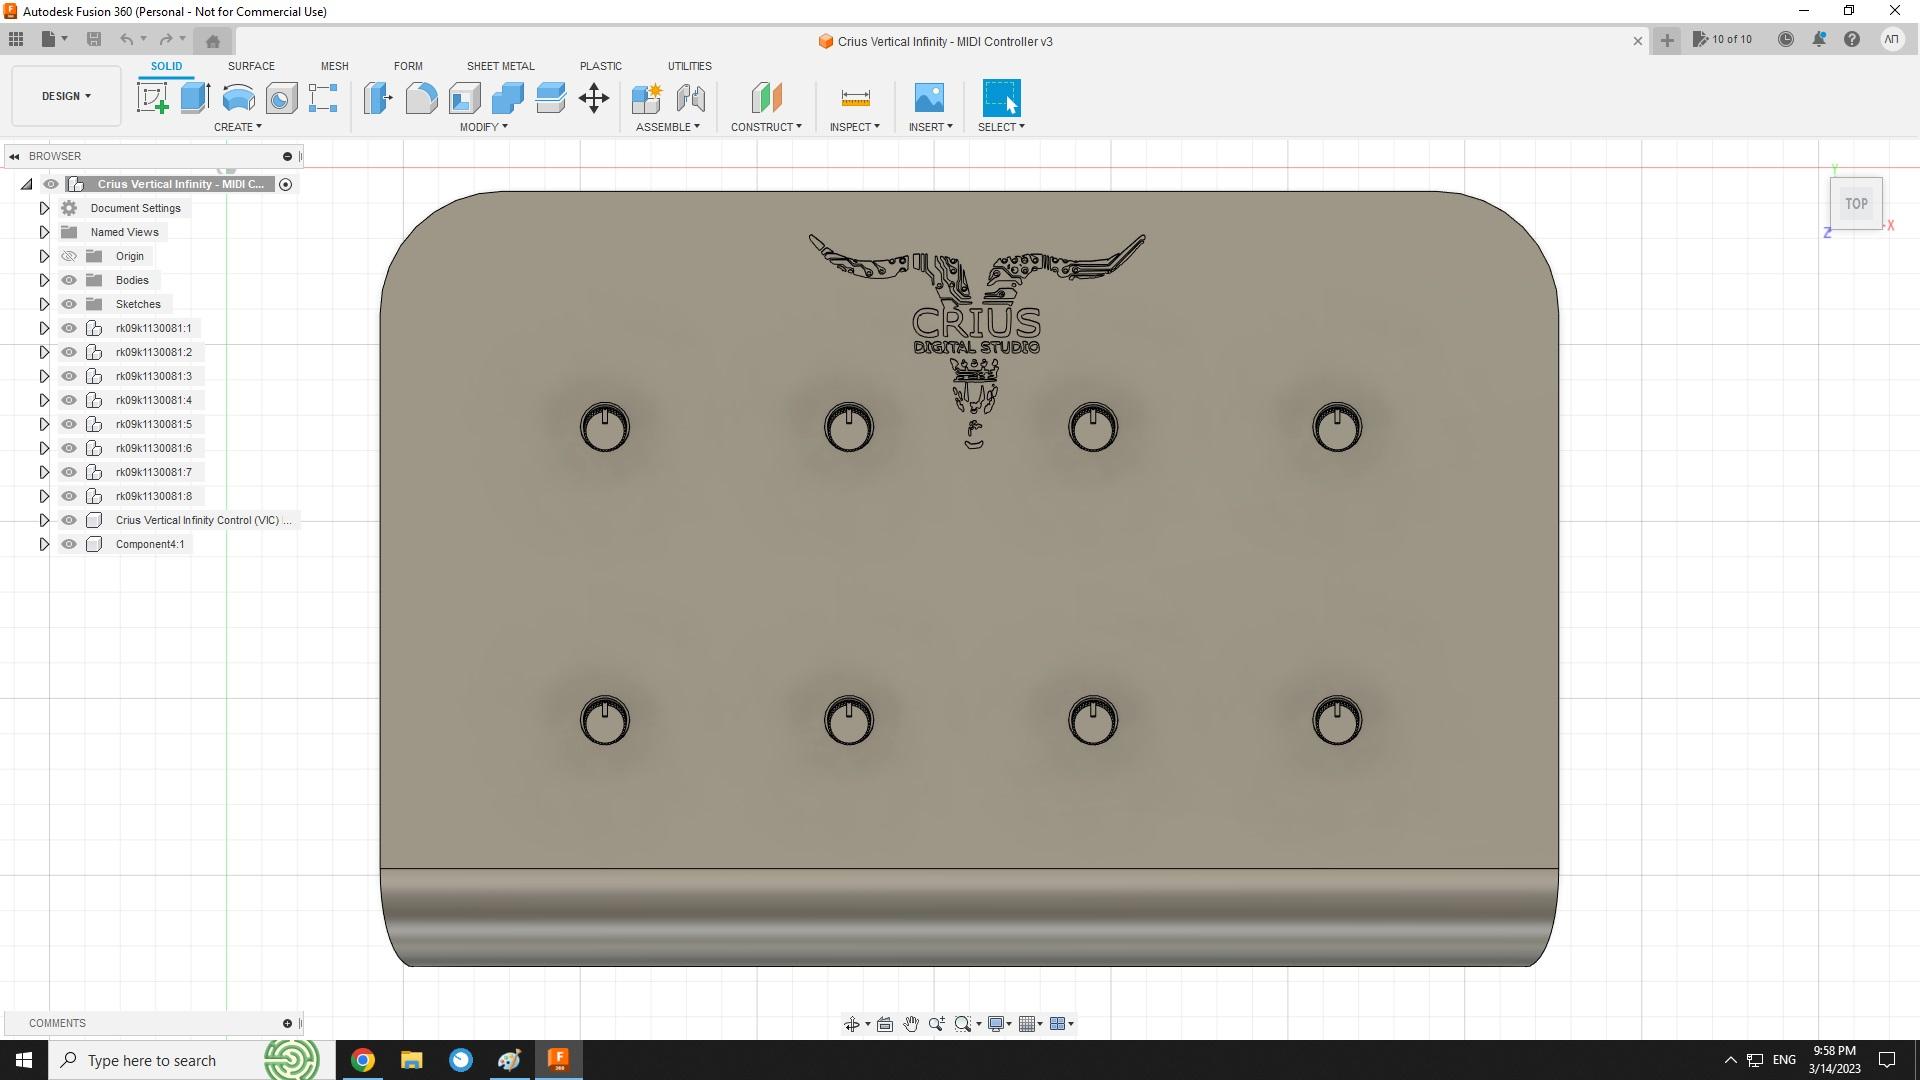This screenshot has width=1920, height=1080.
Task: Toggle visibility of Sketches folder
Action: 70,303
